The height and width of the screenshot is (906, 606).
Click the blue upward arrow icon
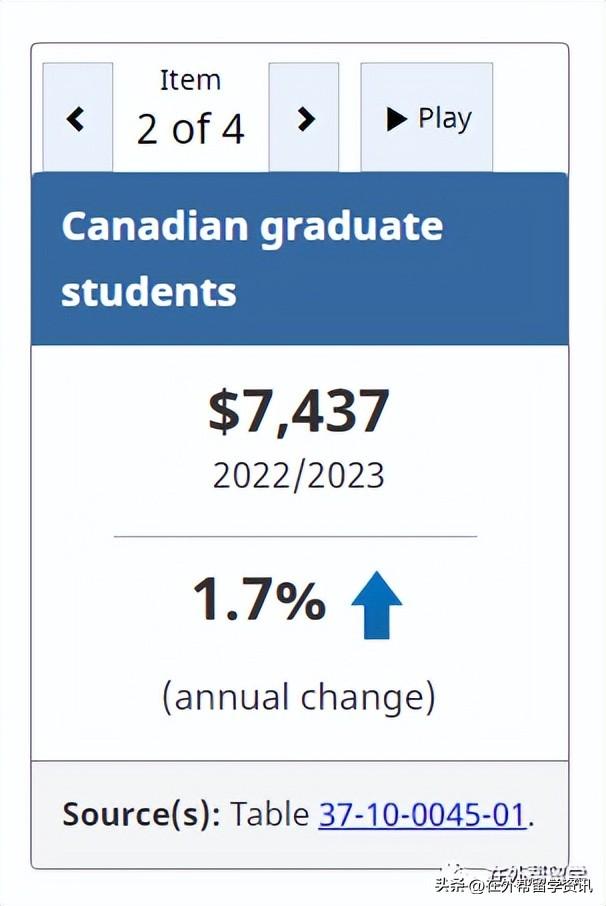[376, 606]
